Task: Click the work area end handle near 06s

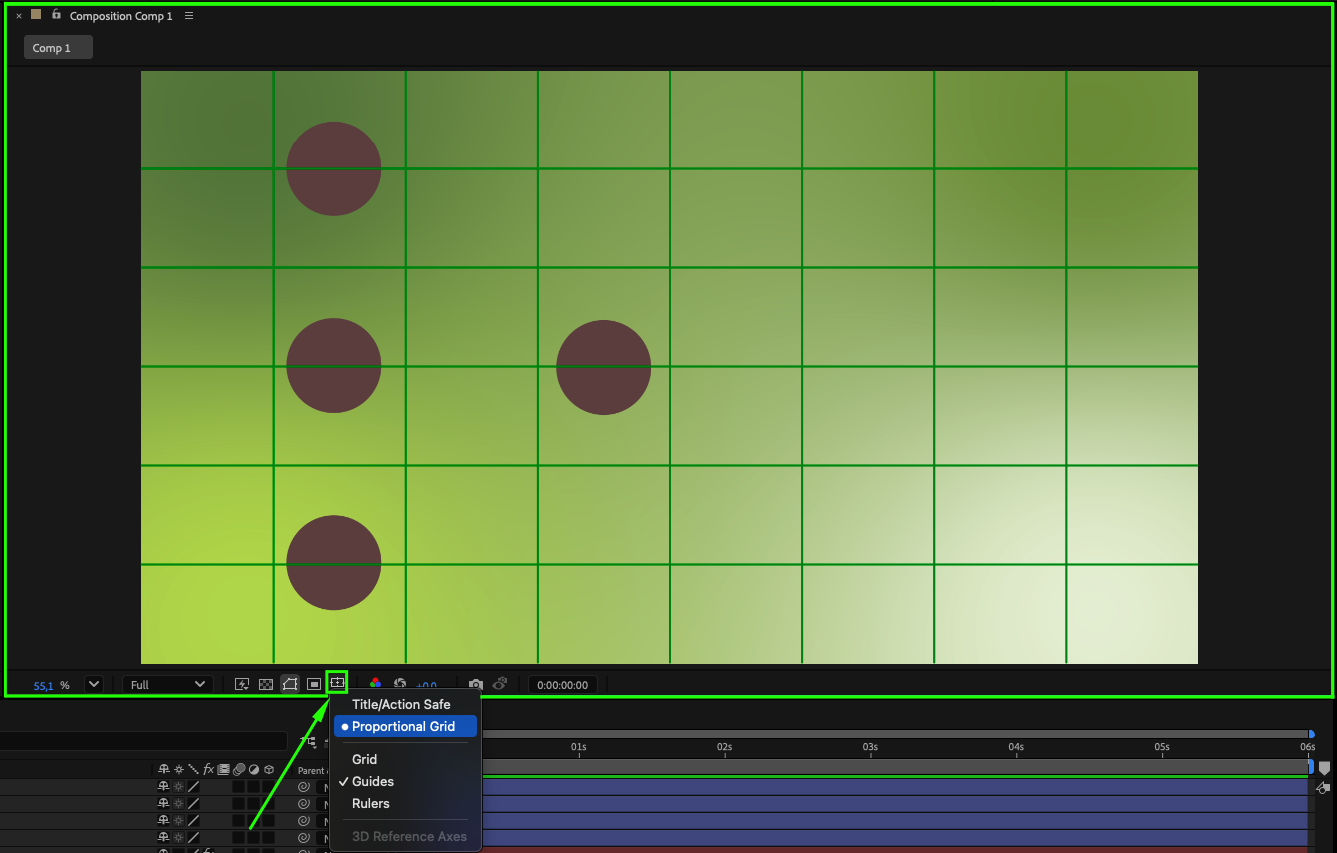Action: [1311, 766]
